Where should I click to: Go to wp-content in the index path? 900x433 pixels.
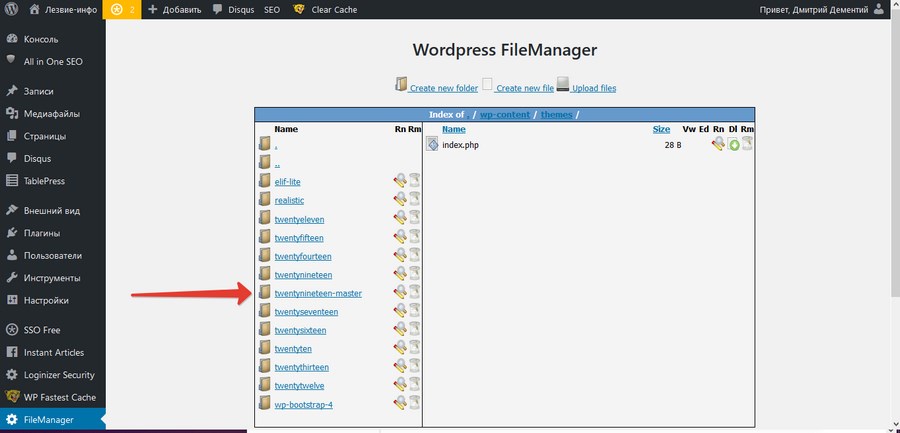(505, 114)
